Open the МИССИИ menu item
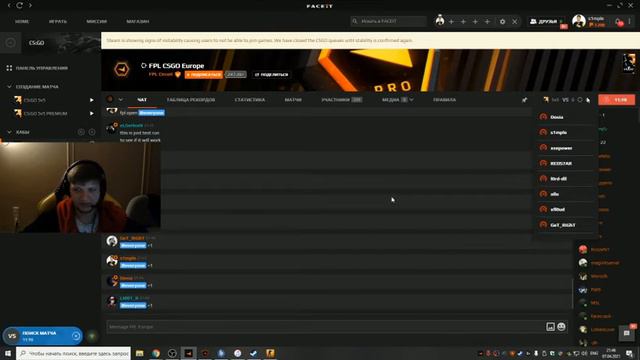 [97, 21]
